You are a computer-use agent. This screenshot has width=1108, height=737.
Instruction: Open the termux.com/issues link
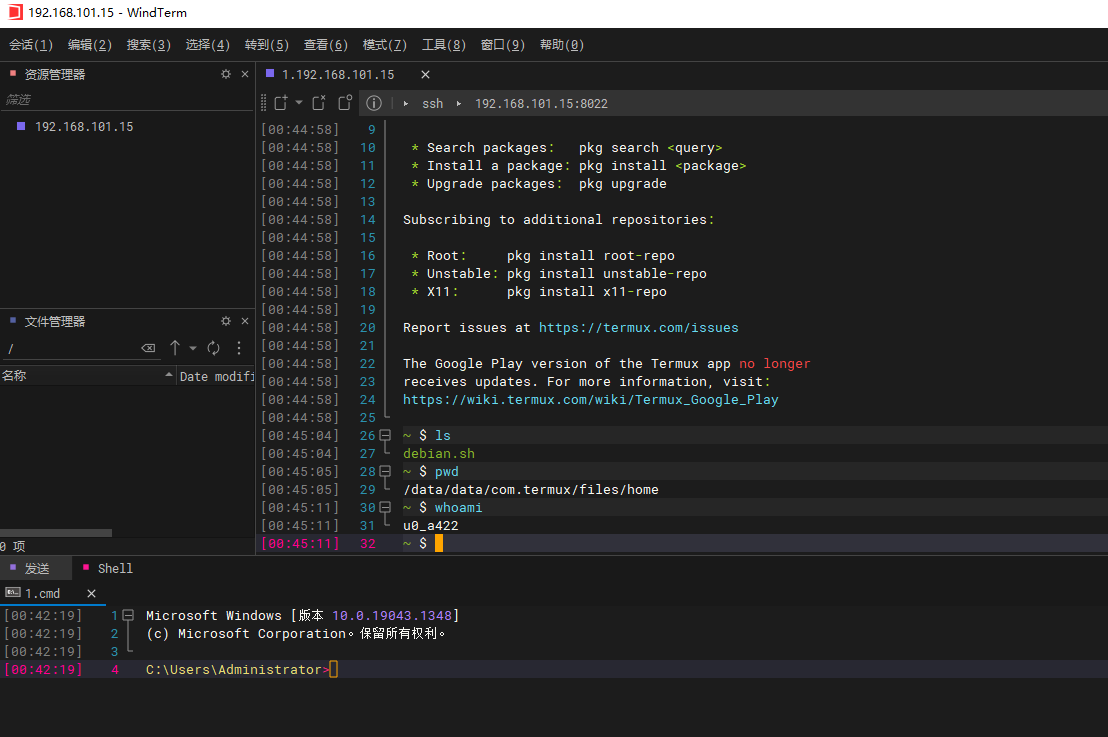tap(638, 327)
